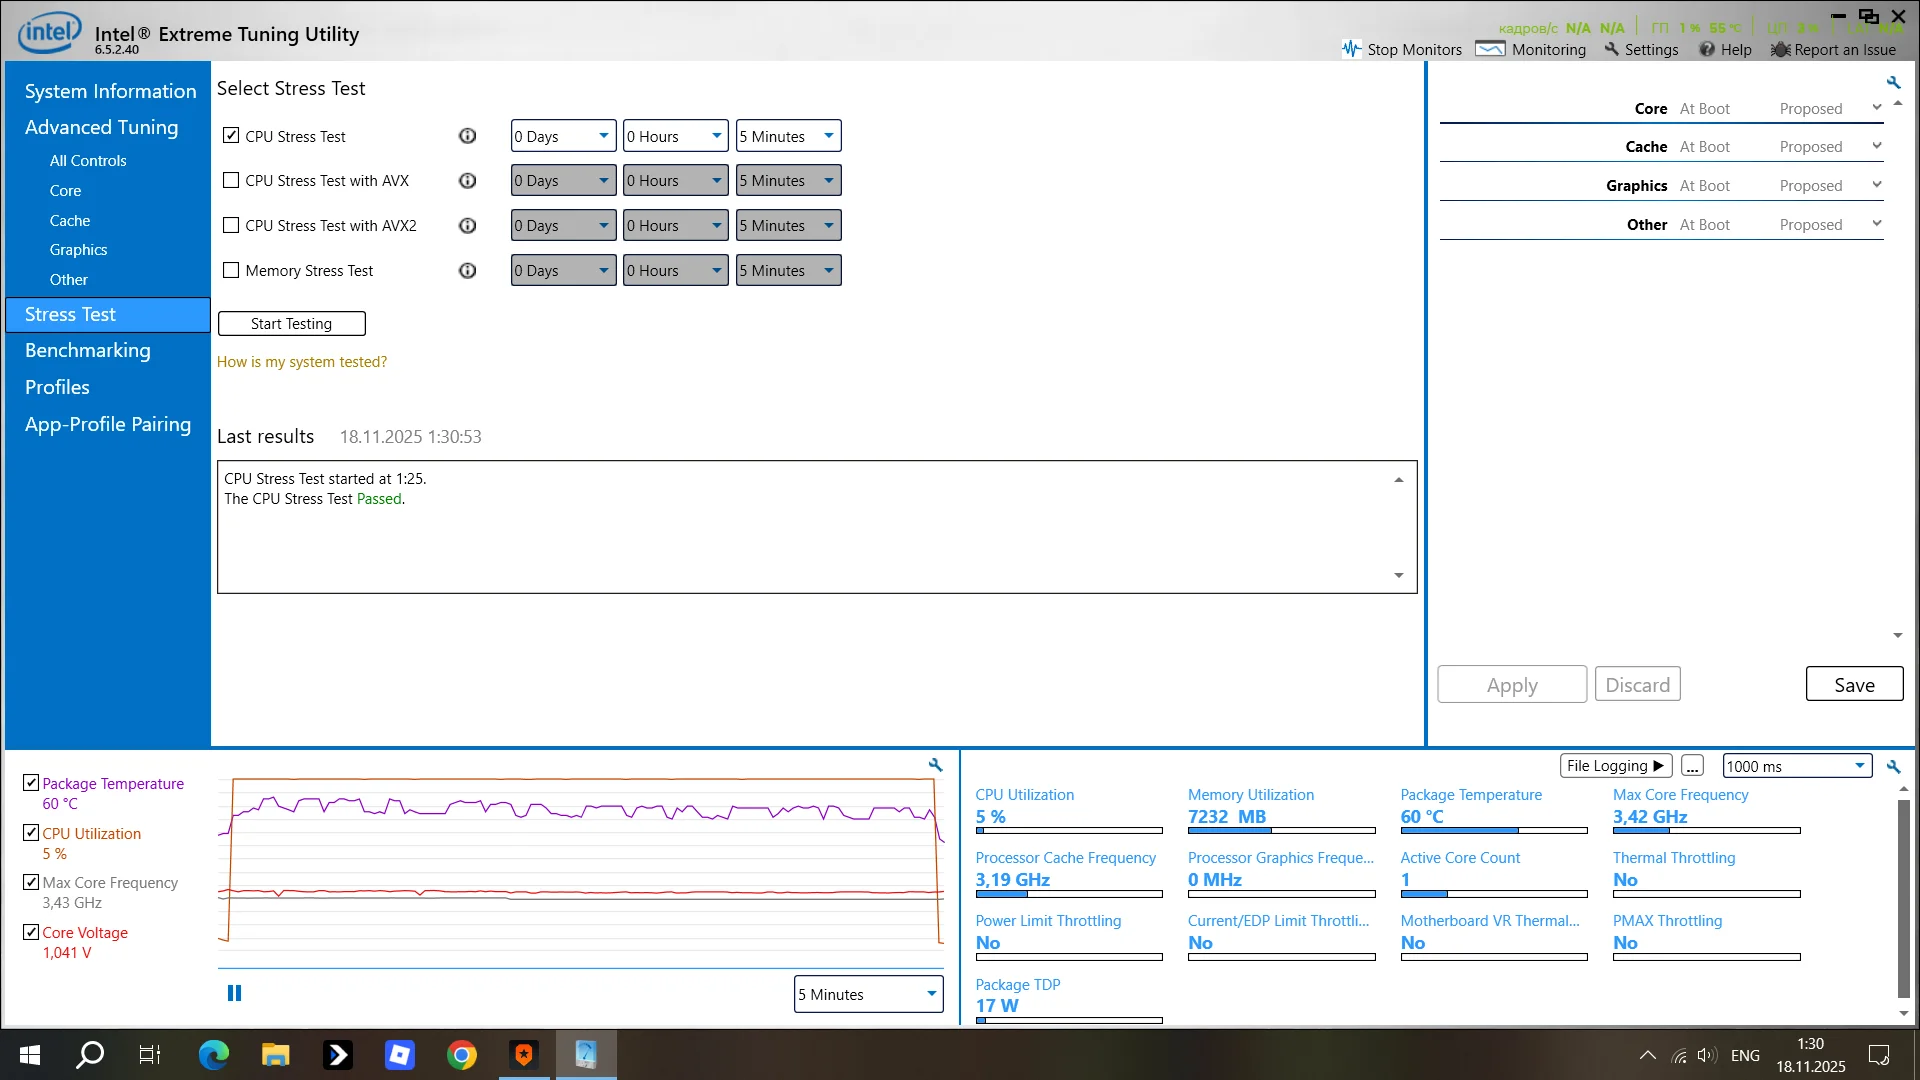
Task: Click info icon next to Memory Stress Test
Action: click(467, 271)
